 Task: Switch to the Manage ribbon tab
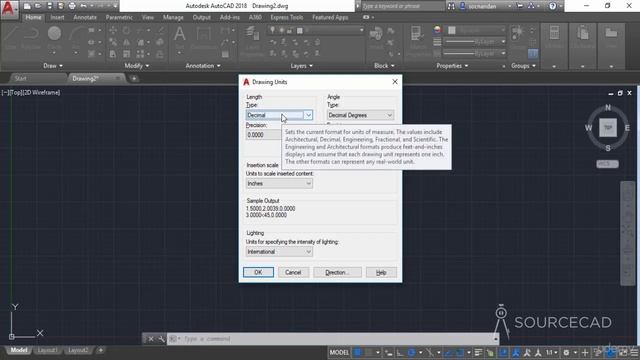[x=173, y=17]
